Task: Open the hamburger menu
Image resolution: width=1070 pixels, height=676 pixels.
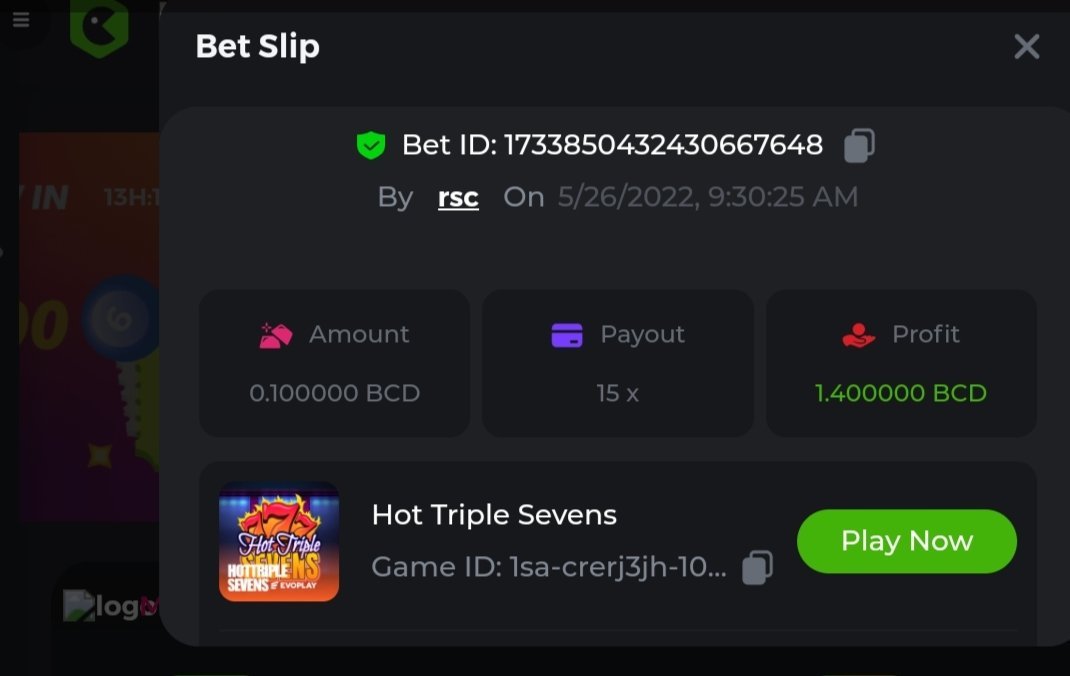Action: pyautogui.click(x=21, y=20)
